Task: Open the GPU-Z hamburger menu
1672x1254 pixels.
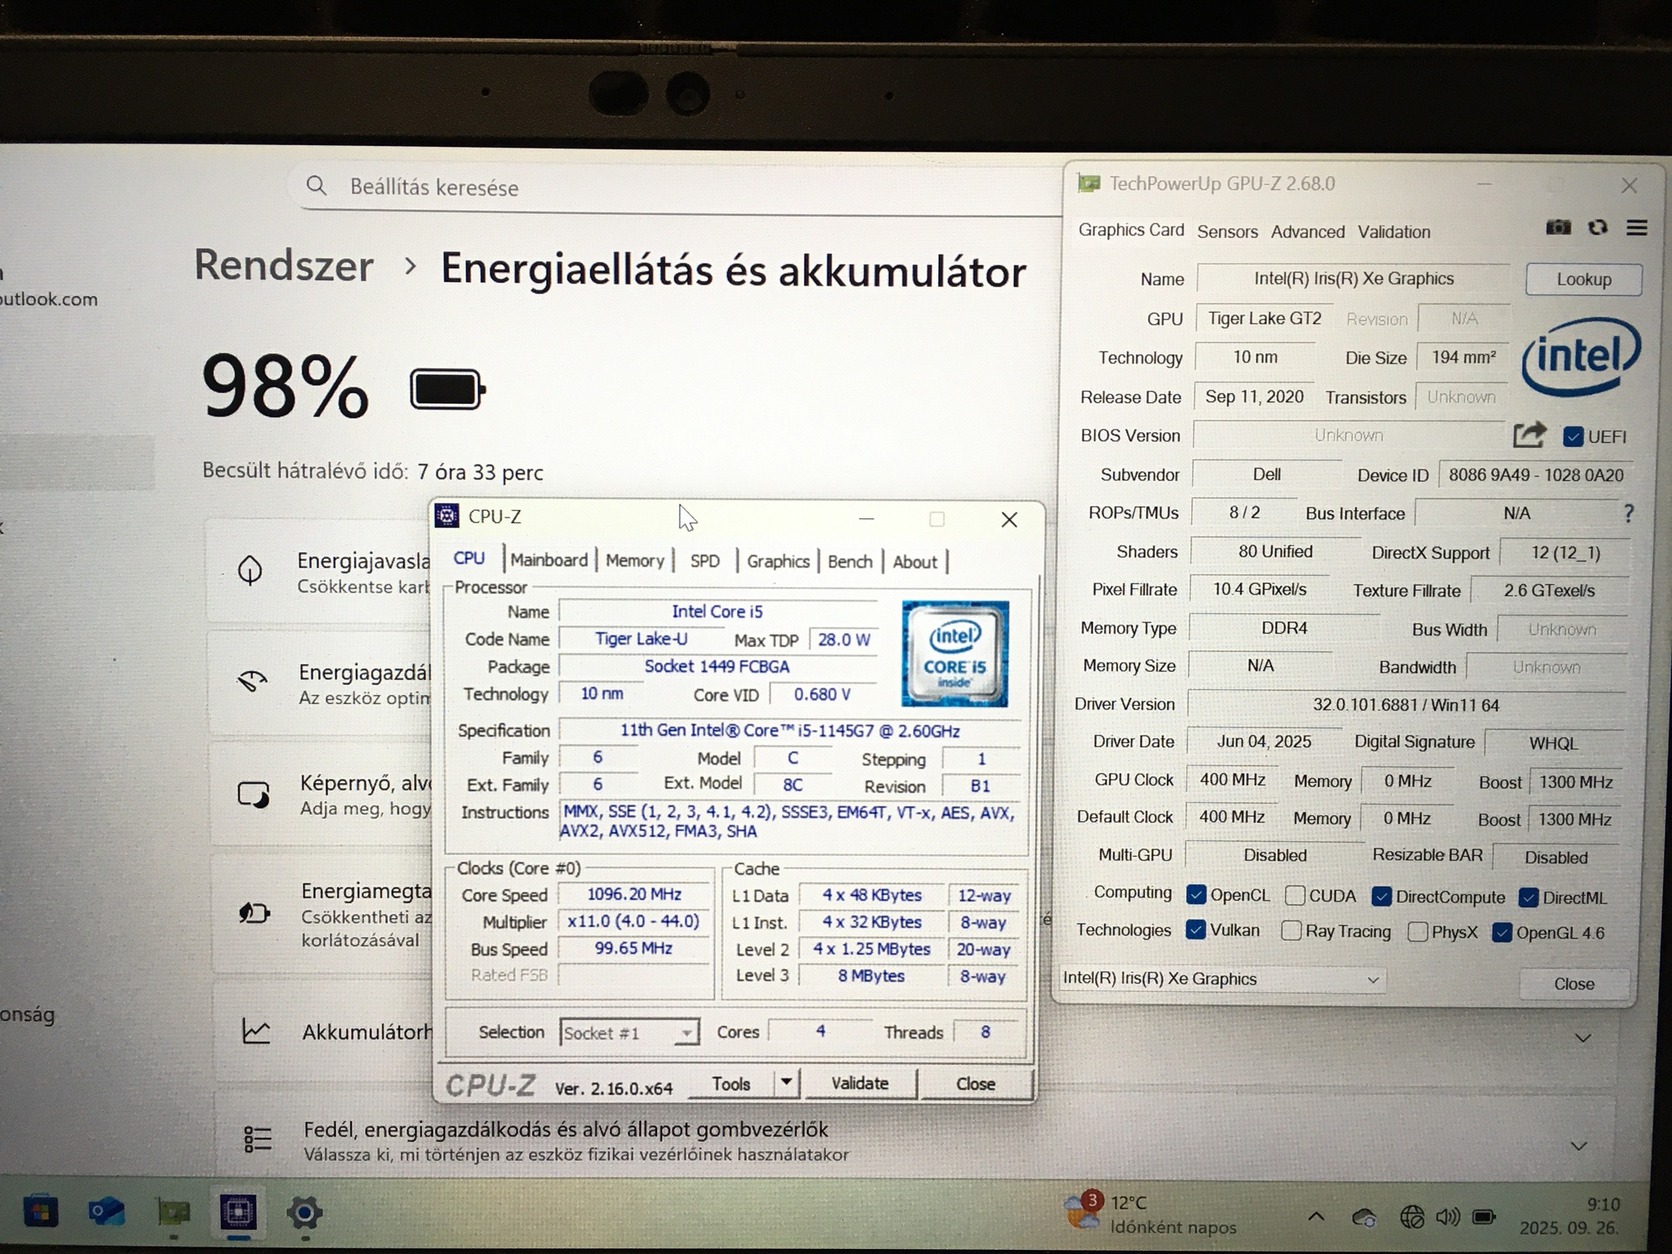Action: pos(1637,228)
